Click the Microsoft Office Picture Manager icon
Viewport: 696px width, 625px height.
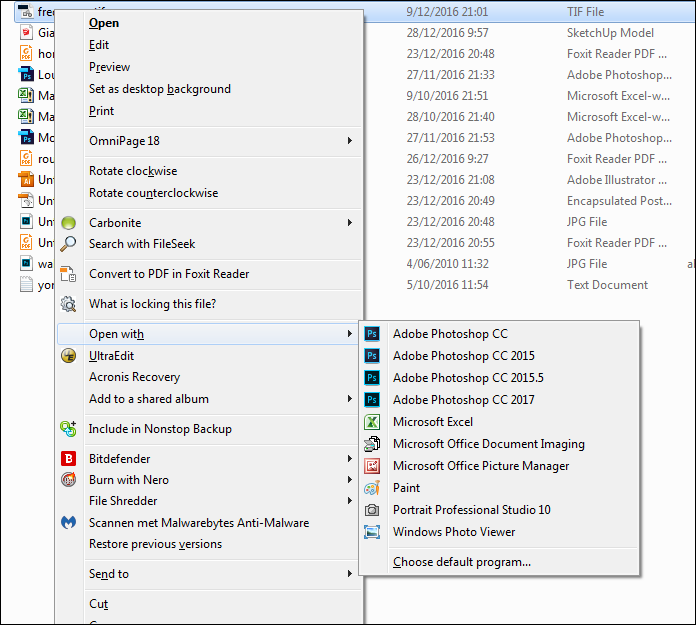[372, 466]
